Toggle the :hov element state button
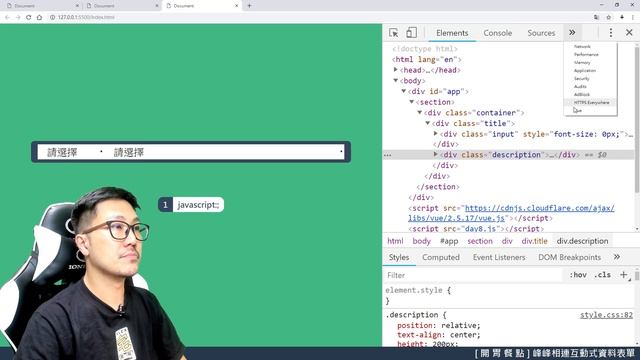This screenshot has width=640, height=360. (578, 275)
